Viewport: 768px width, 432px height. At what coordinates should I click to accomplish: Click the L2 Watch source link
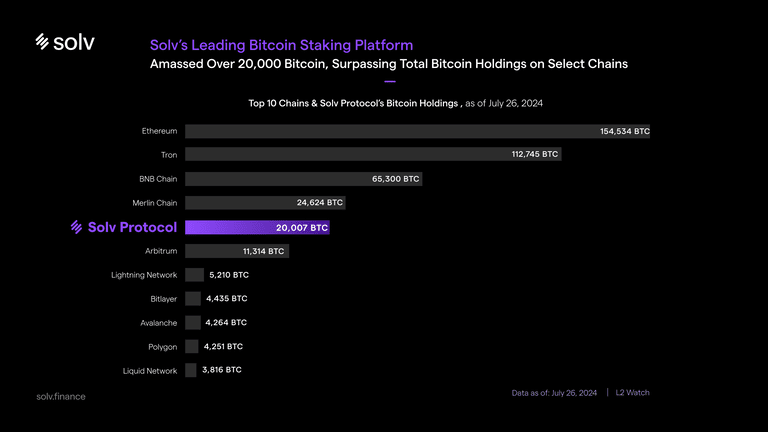click(x=632, y=393)
